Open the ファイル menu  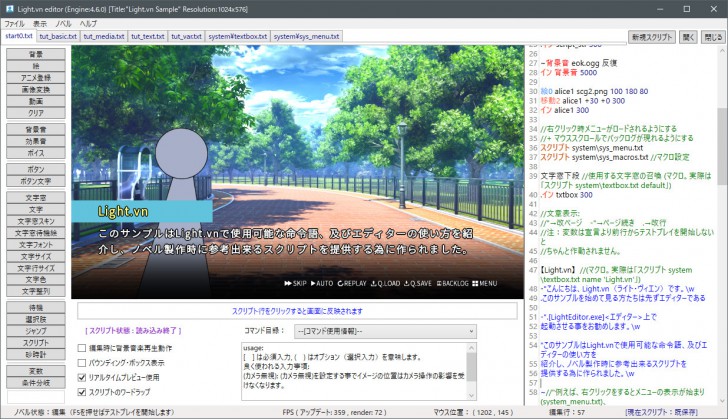pyautogui.click(x=14, y=24)
